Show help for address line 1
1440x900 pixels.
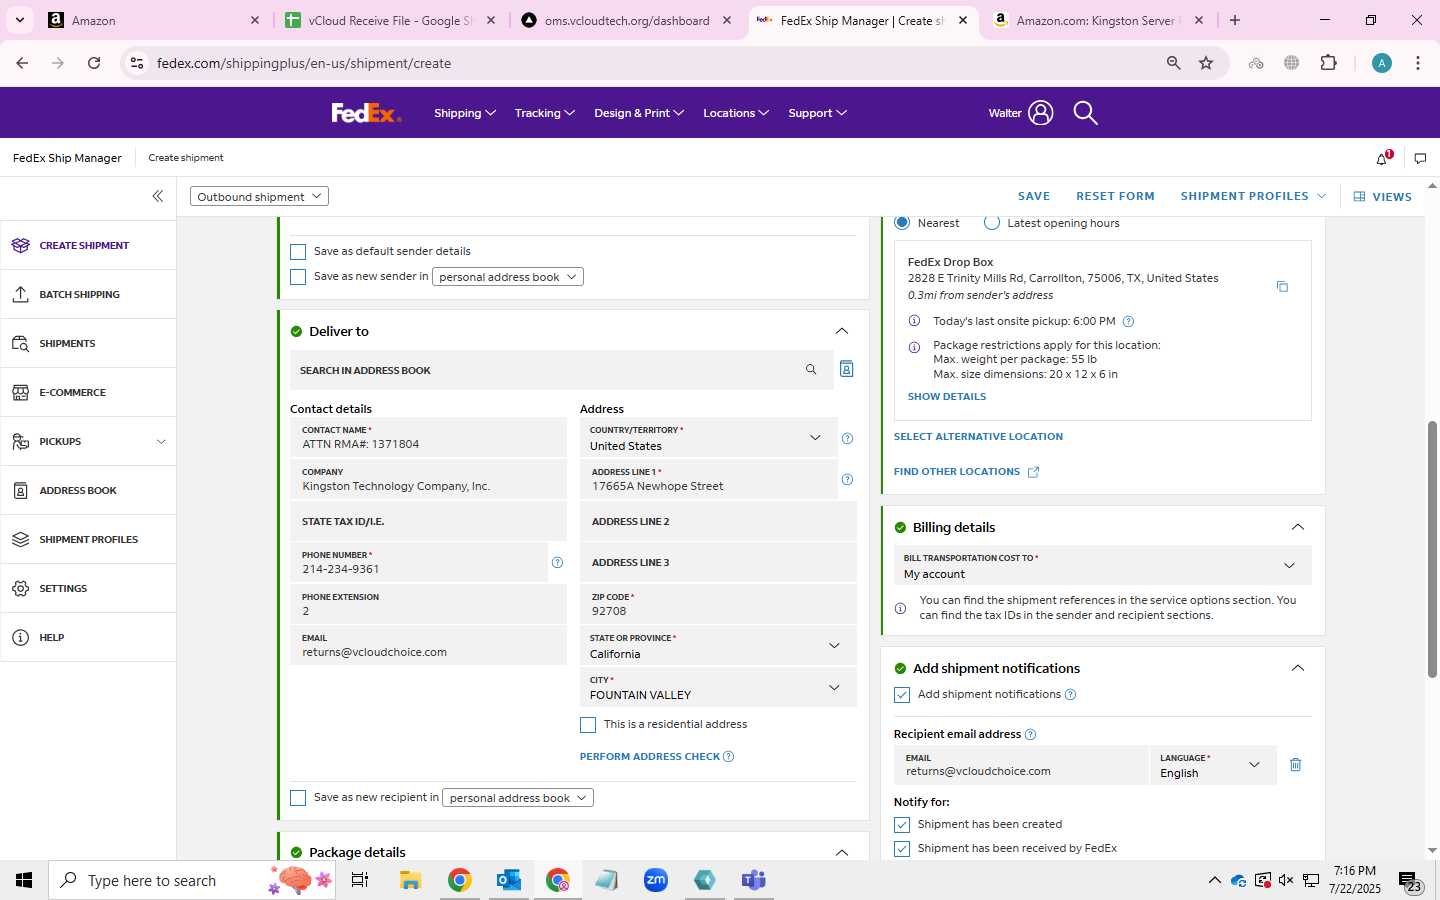coord(847,480)
